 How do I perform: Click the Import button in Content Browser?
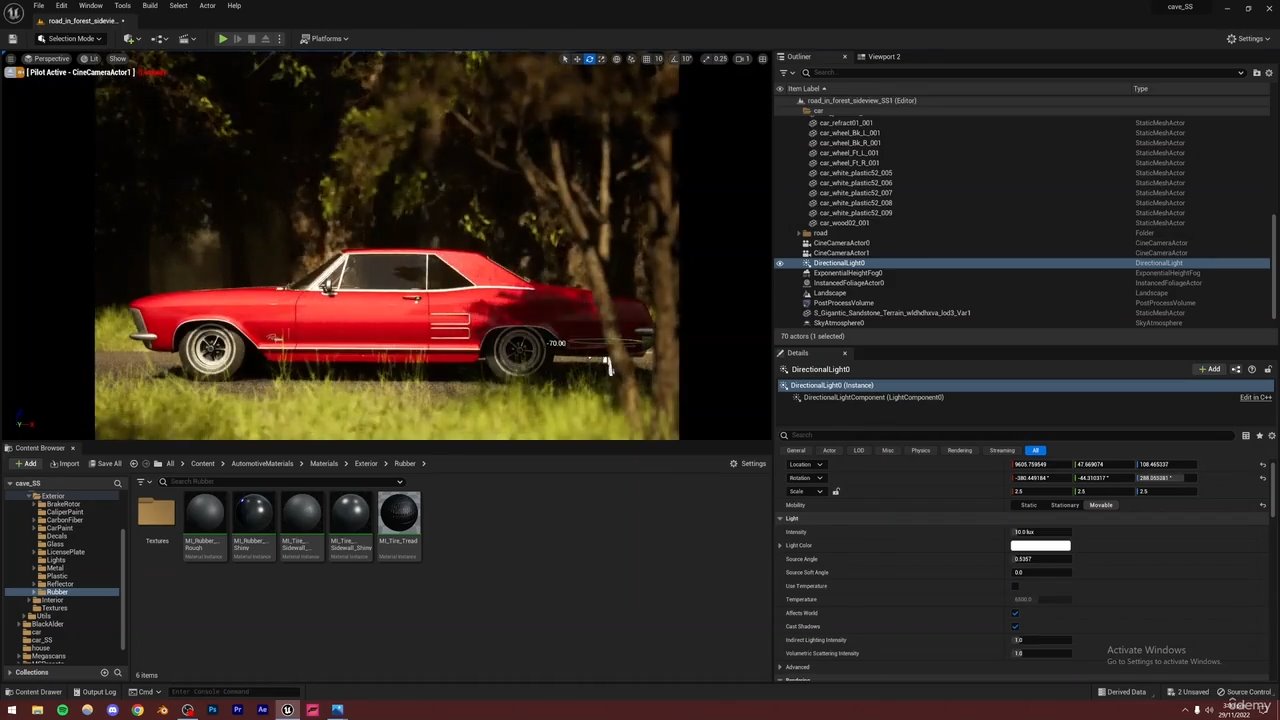pyautogui.click(x=64, y=464)
